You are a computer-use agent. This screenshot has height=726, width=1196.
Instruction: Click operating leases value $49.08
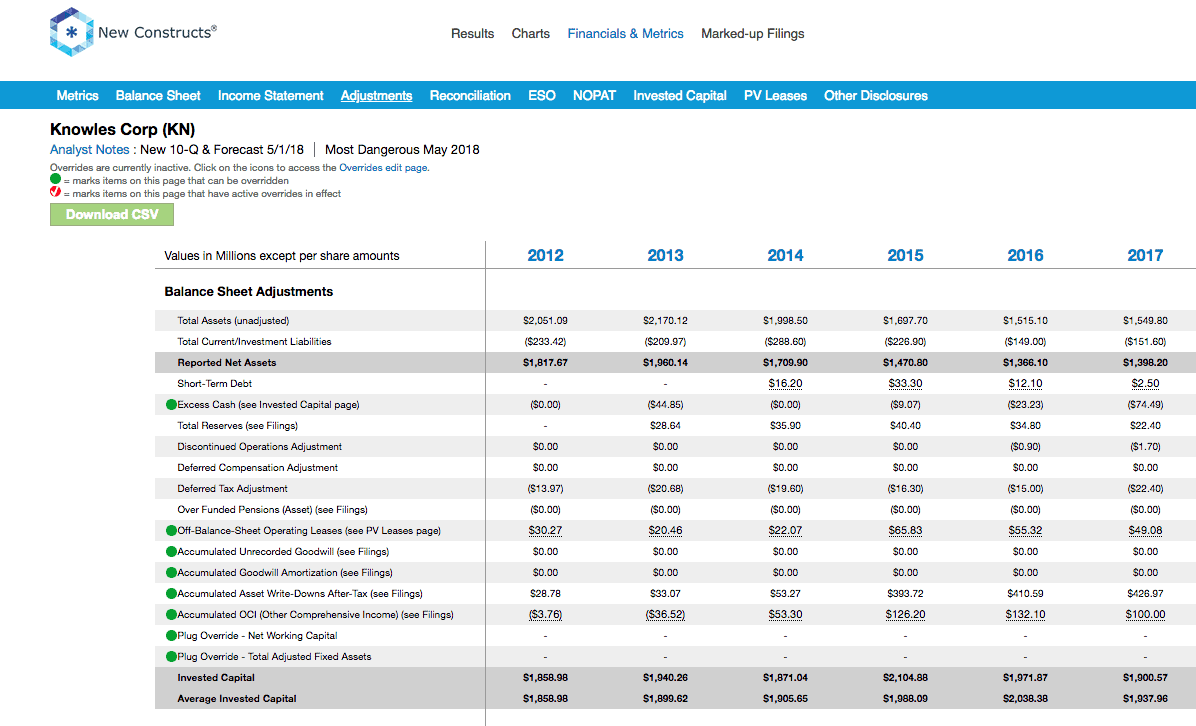[x=1145, y=530]
